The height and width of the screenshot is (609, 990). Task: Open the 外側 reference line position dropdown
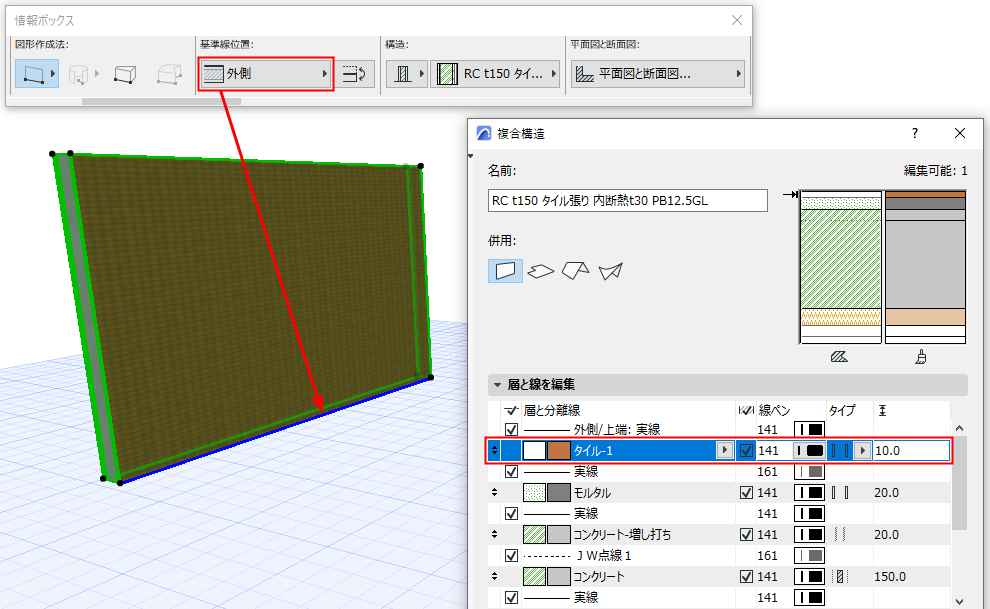pos(266,74)
